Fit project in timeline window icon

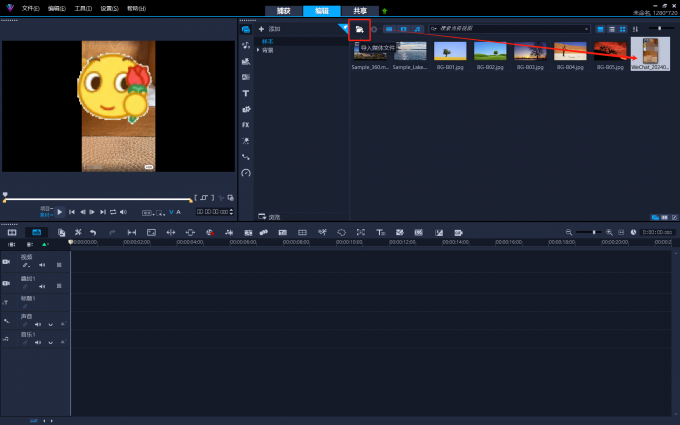click(621, 232)
